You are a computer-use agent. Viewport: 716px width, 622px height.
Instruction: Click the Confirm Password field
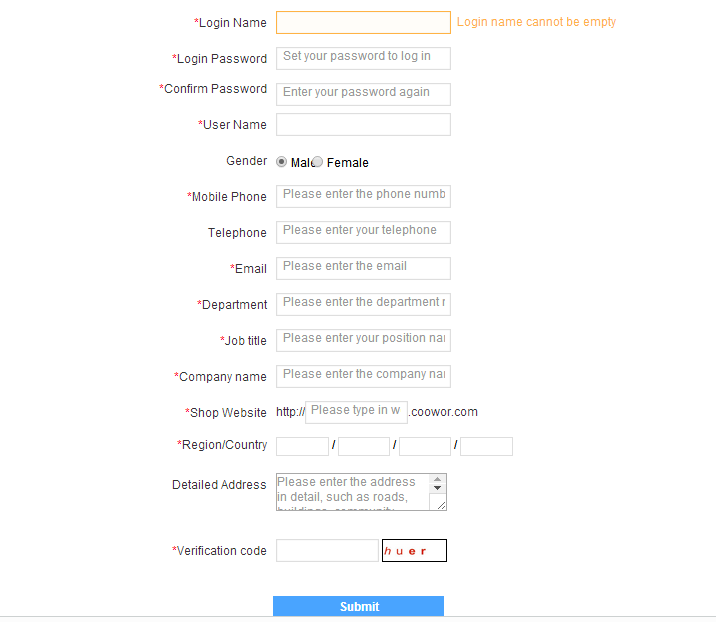click(x=363, y=94)
